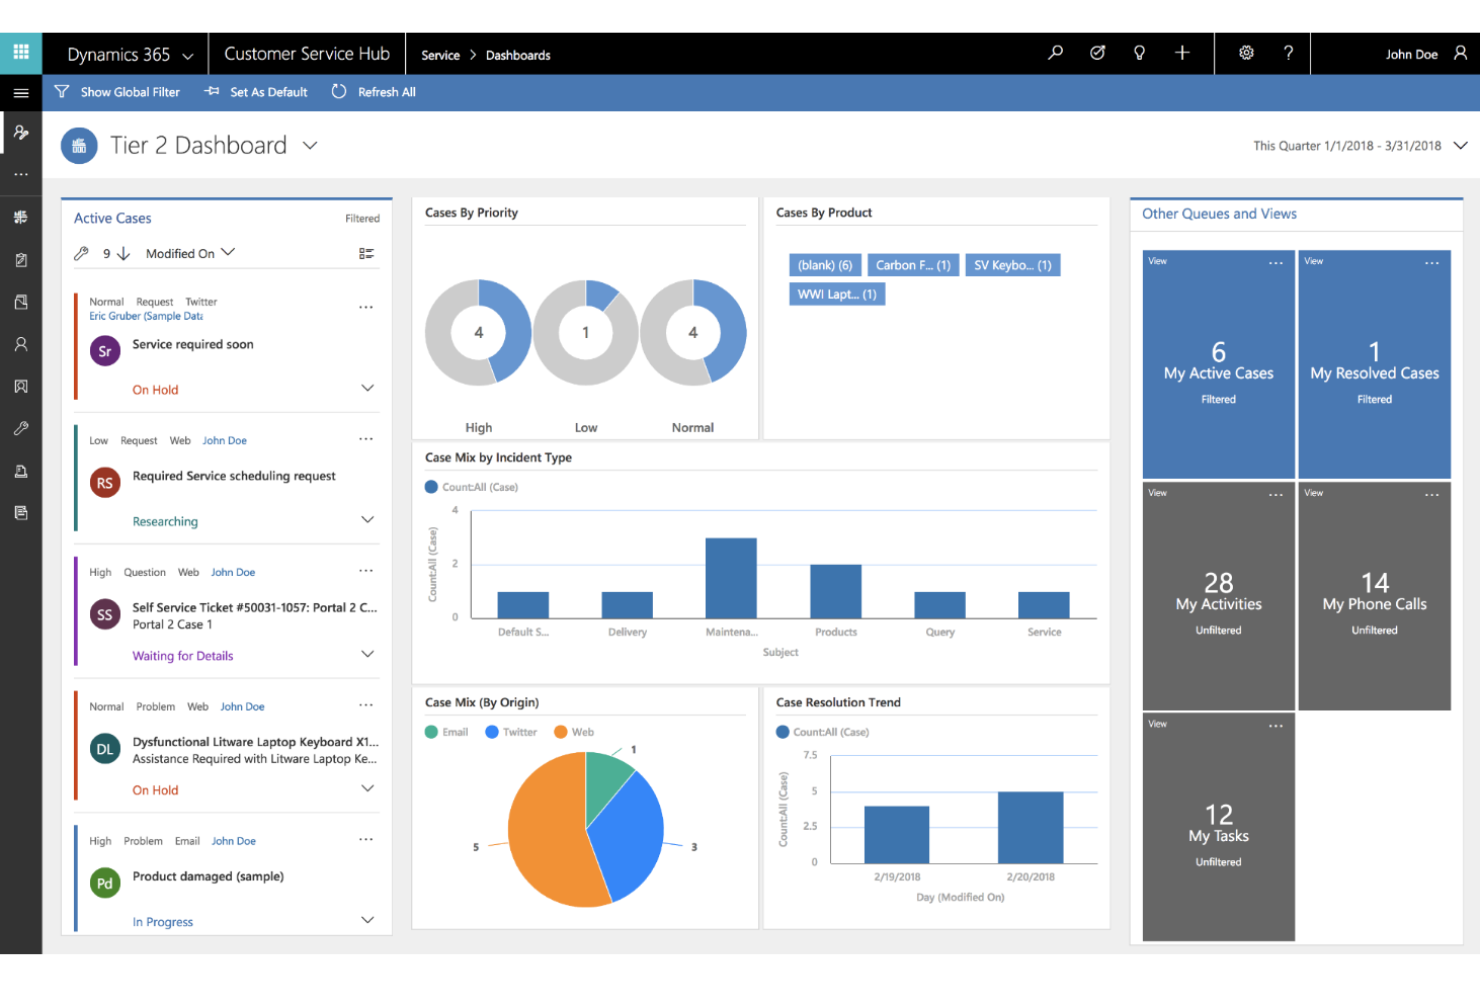Switch Active Cases to tile view icon

(x=367, y=254)
